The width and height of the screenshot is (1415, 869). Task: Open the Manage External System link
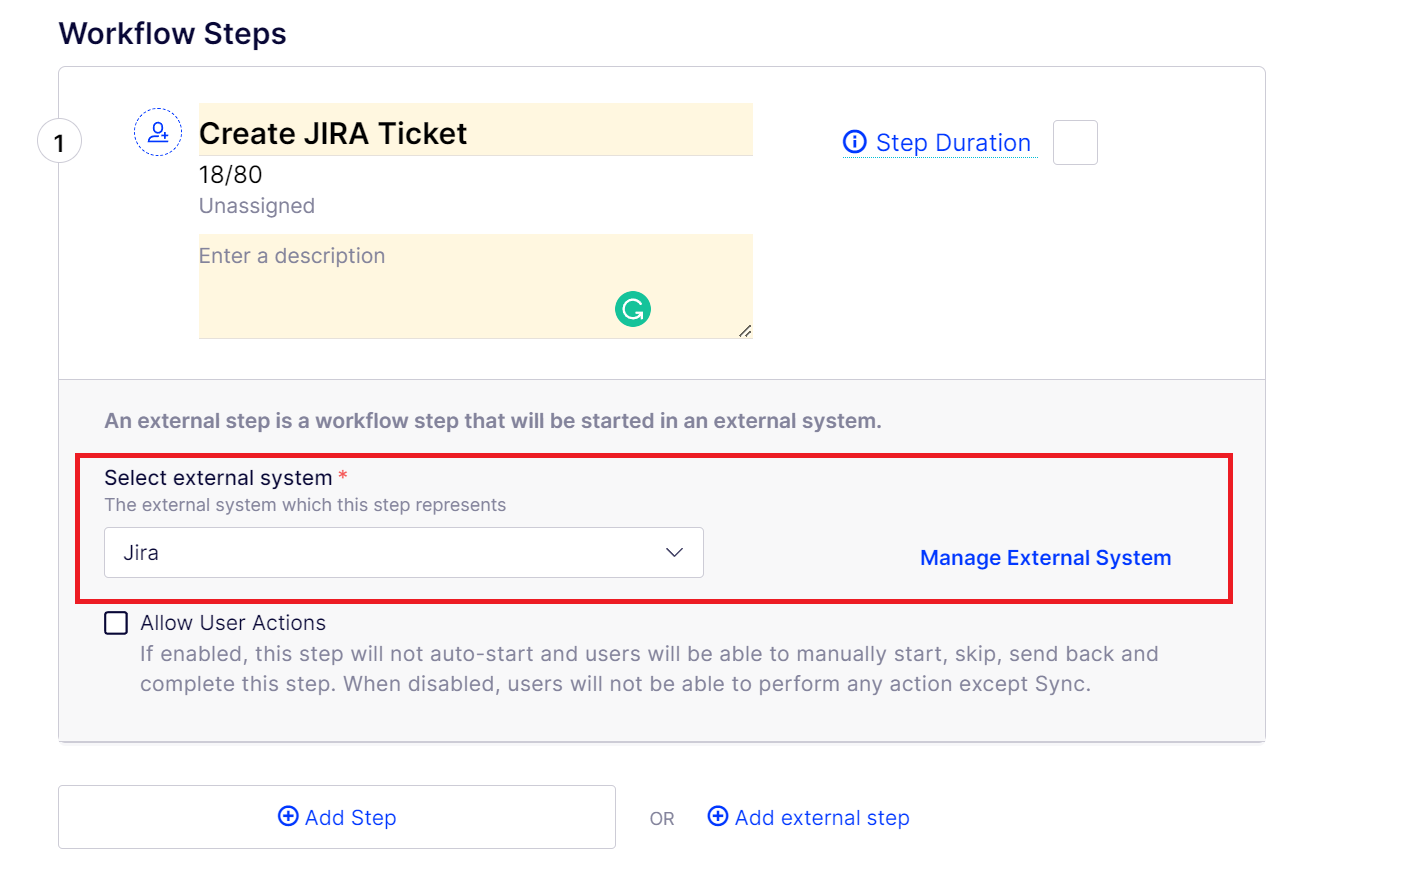(1045, 558)
